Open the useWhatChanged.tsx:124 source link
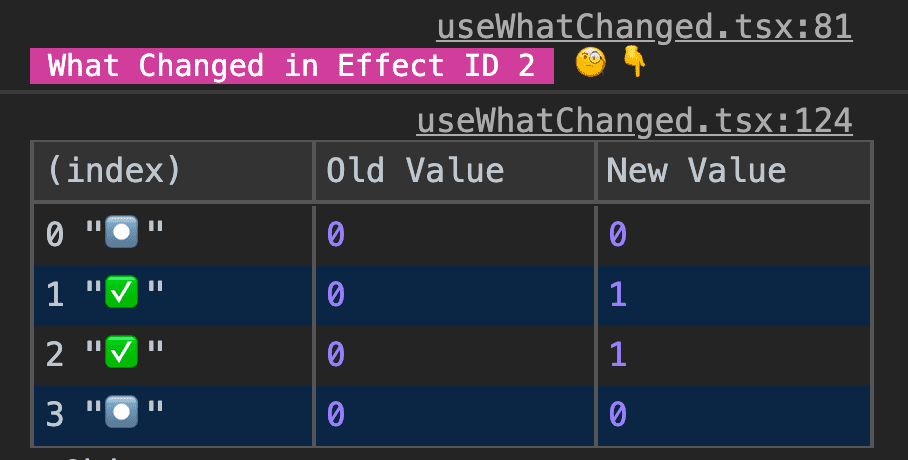 (x=634, y=121)
